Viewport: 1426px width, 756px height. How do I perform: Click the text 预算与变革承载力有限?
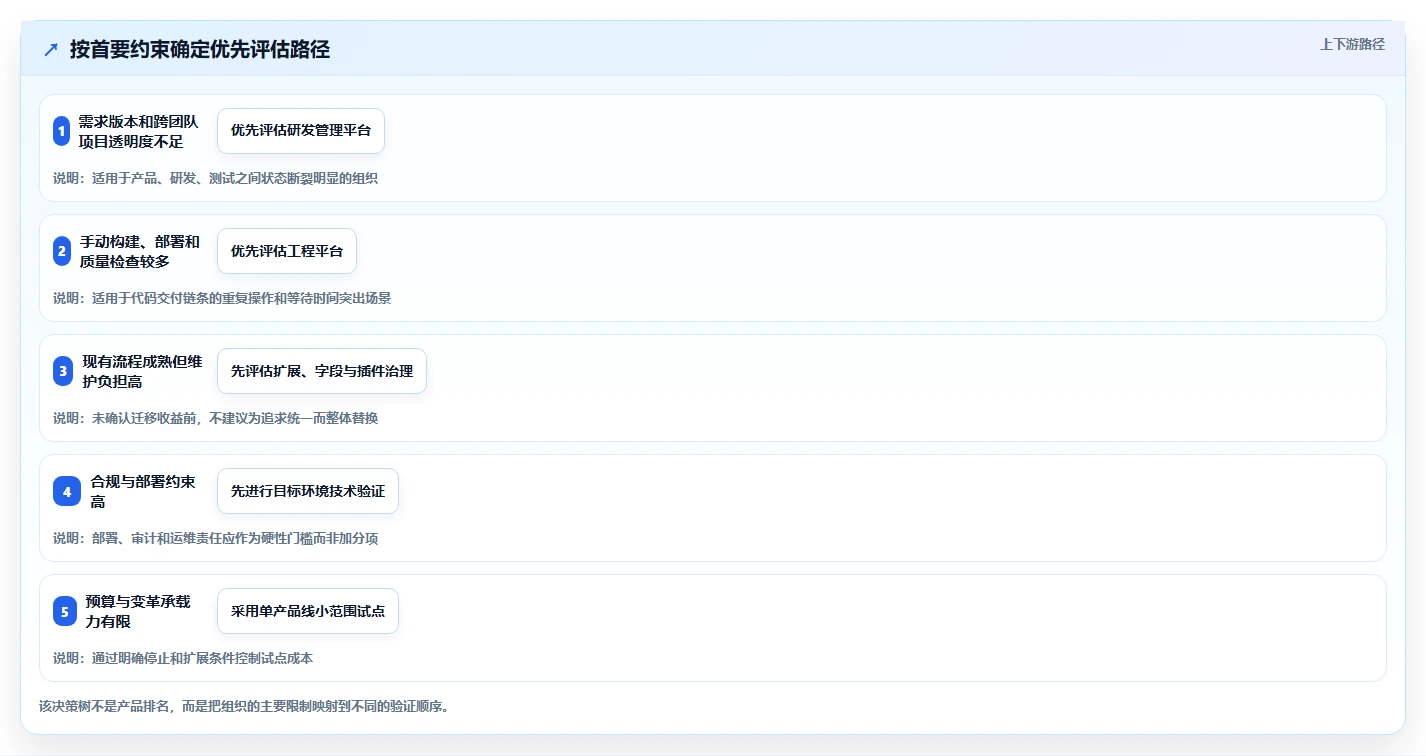pos(138,611)
